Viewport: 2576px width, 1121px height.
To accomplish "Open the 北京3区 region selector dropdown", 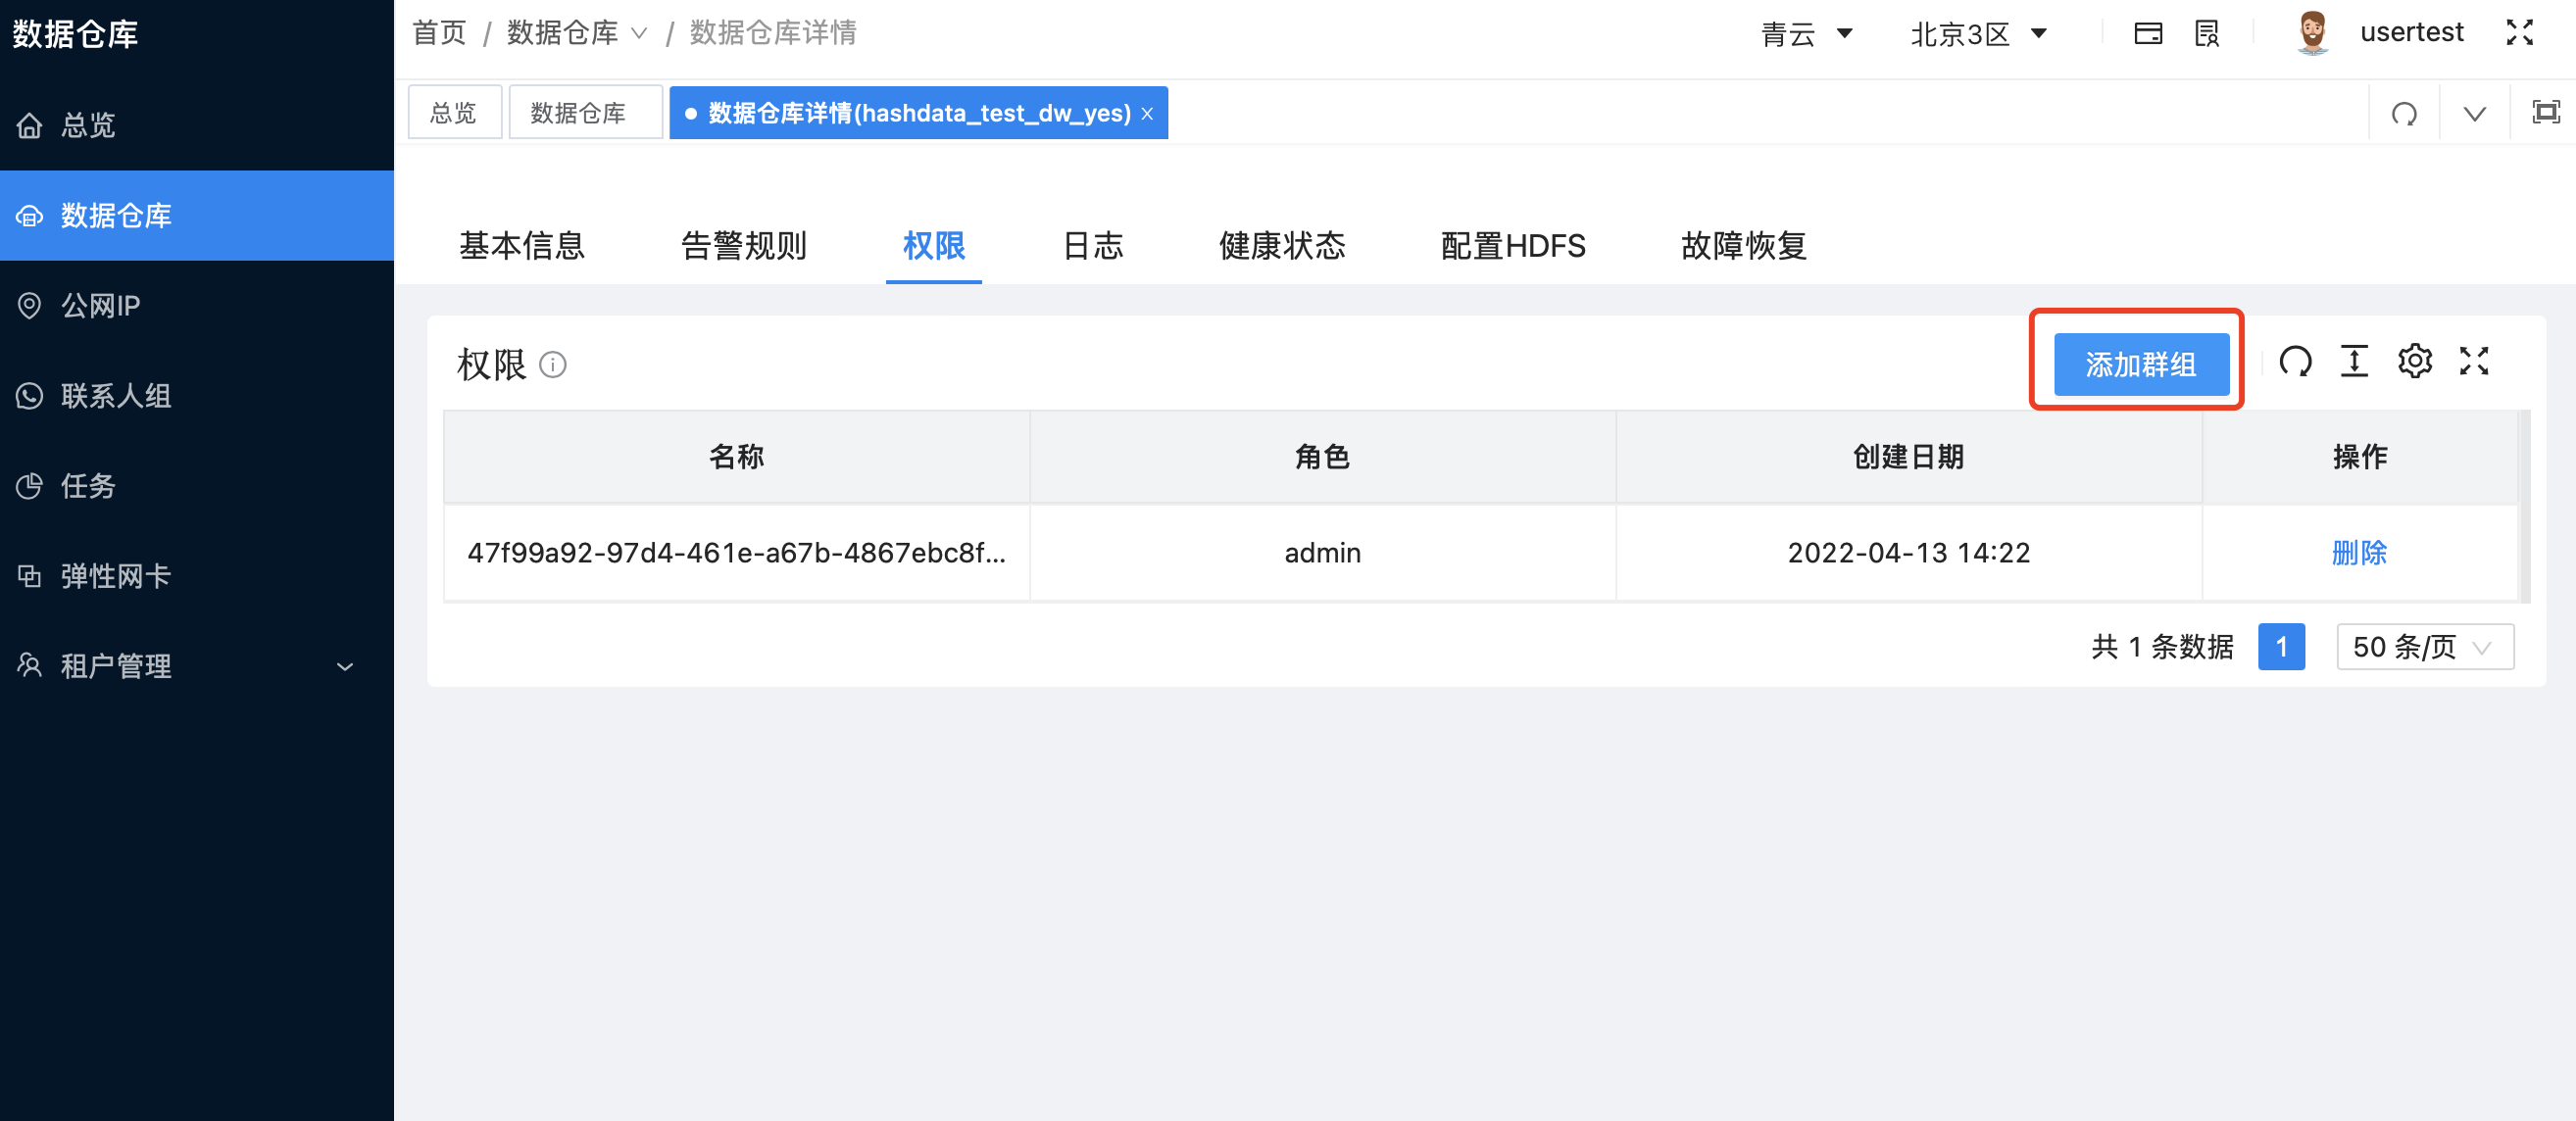I will [x=1979, y=32].
